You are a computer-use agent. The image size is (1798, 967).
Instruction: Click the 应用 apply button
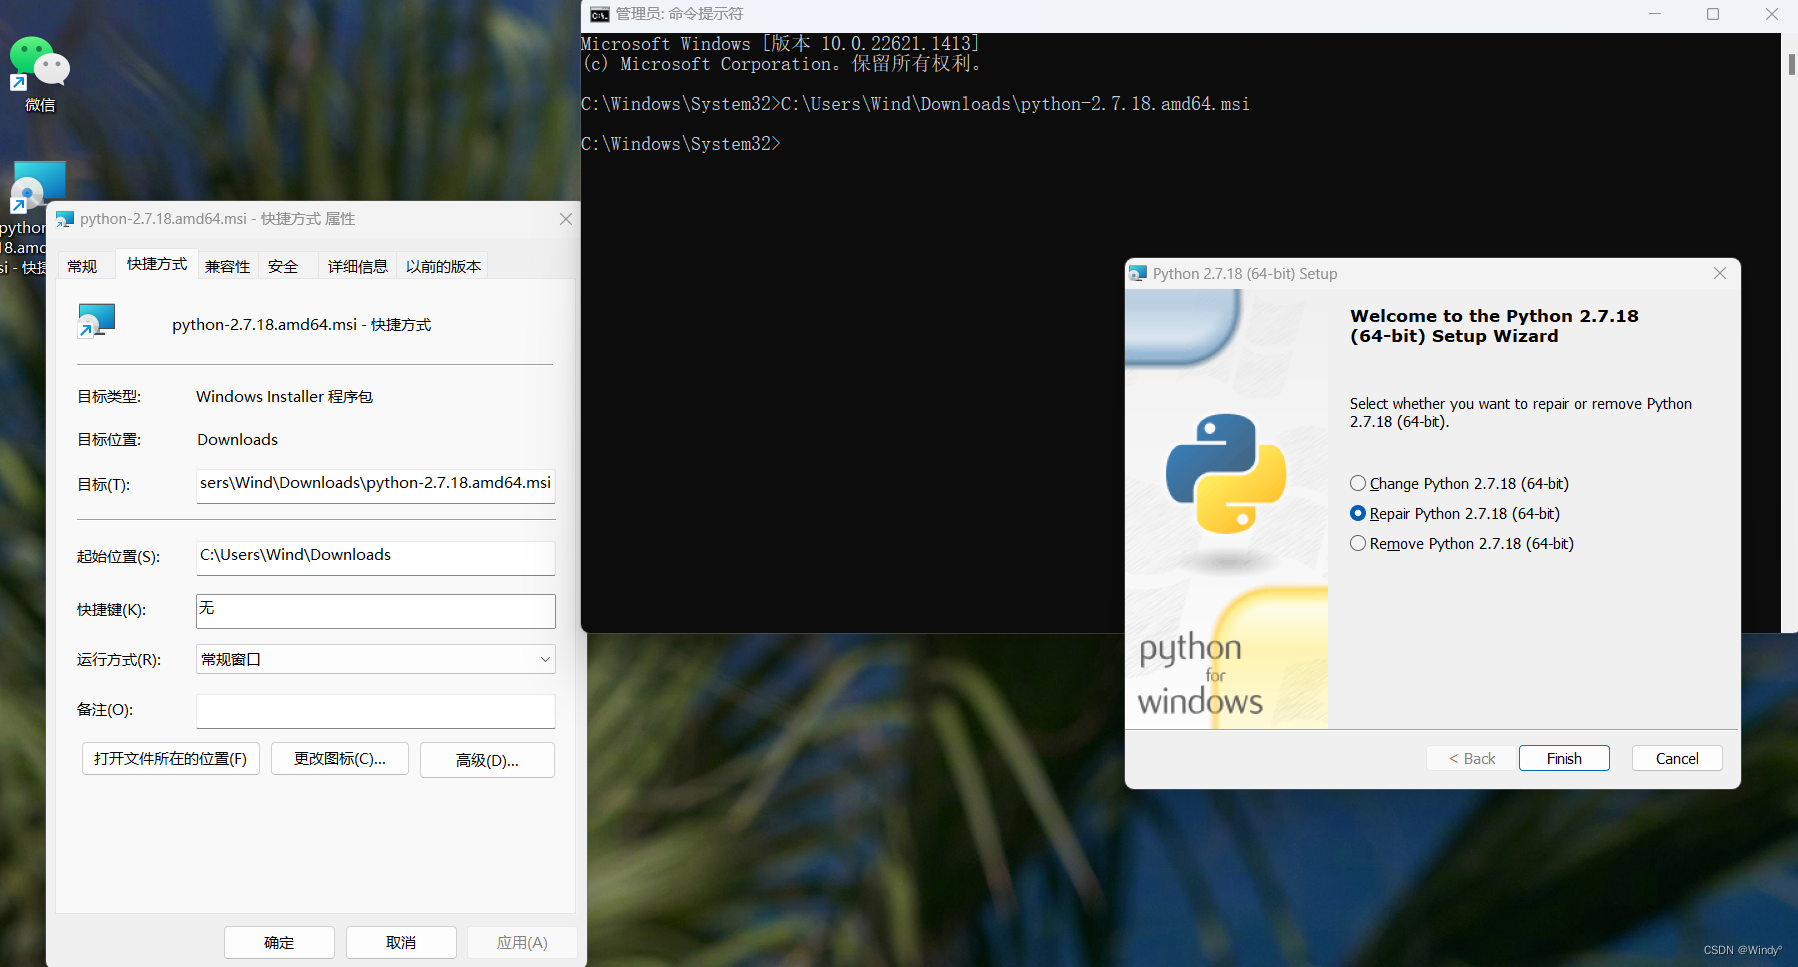point(522,942)
